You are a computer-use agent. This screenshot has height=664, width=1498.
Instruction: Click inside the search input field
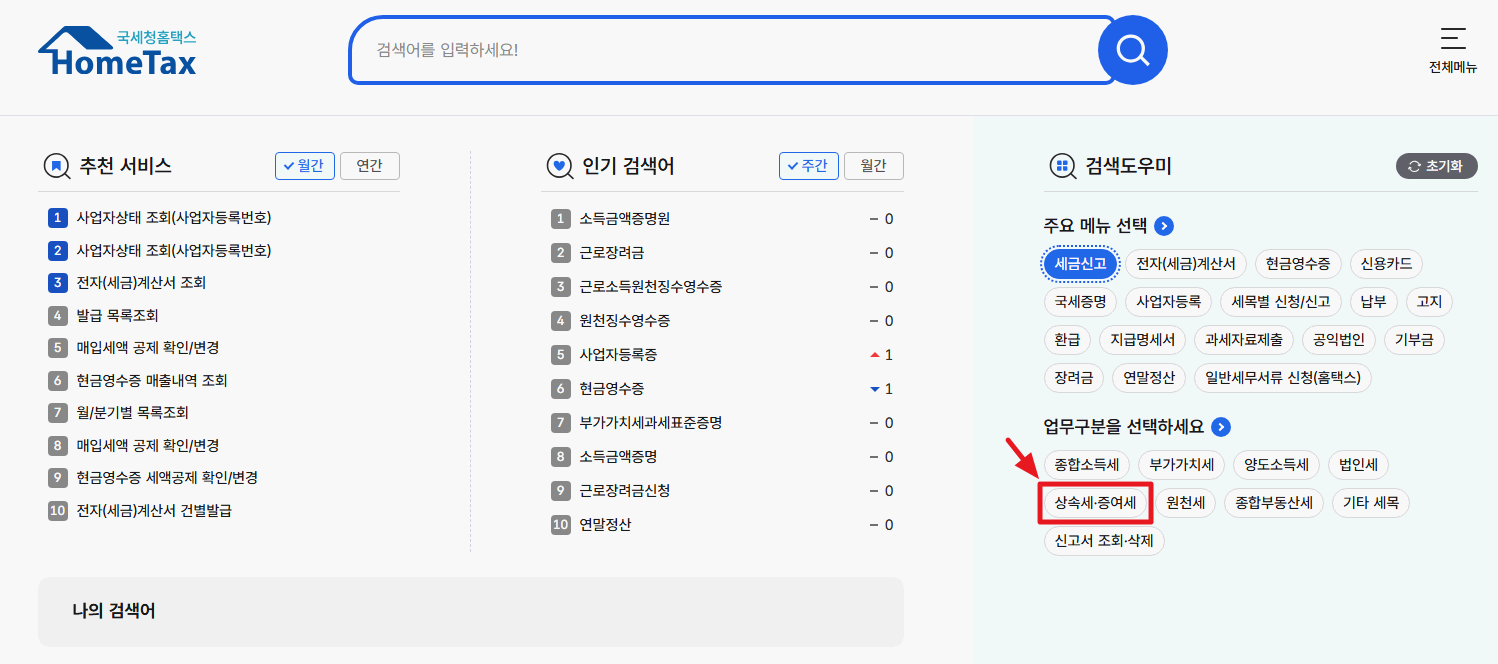click(700, 48)
